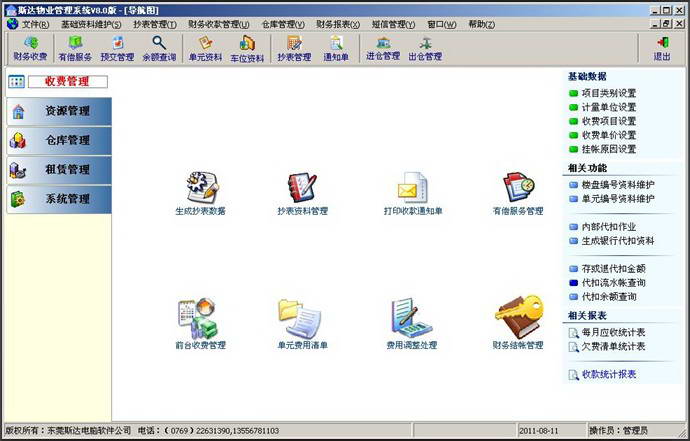Open 财务结帐管理 key icon

[x=519, y=317]
